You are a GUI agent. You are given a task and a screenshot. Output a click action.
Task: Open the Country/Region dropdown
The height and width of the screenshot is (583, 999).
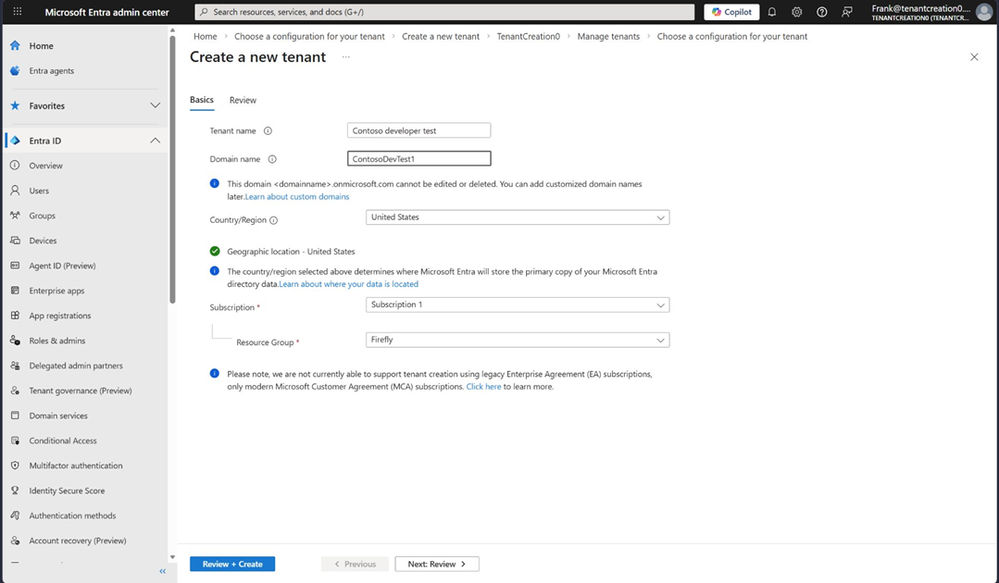click(x=517, y=217)
